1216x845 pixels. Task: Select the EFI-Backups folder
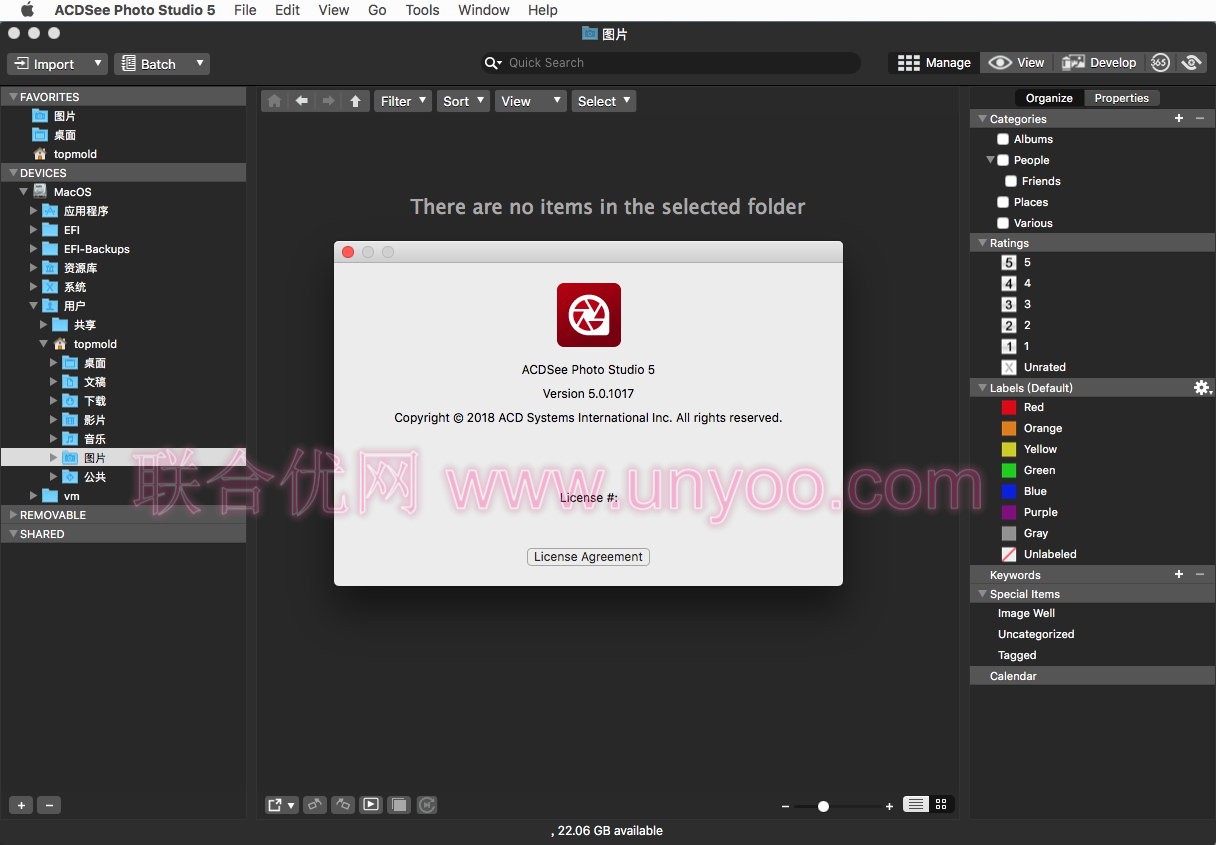point(97,249)
